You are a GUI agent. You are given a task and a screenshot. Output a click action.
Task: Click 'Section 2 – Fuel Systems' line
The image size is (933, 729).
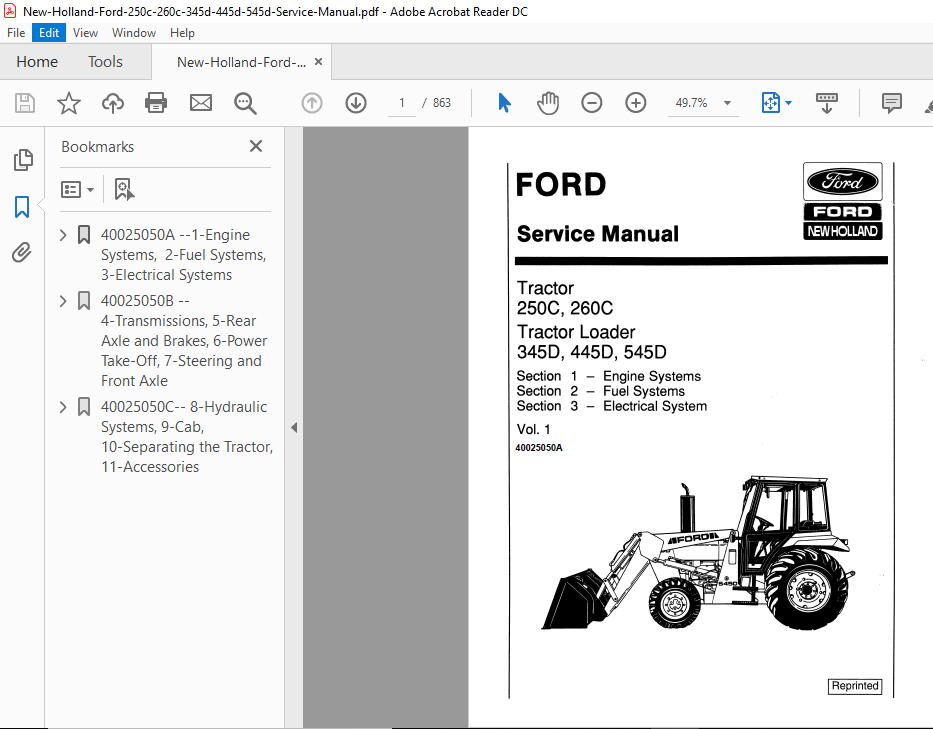(x=600, y=391)
